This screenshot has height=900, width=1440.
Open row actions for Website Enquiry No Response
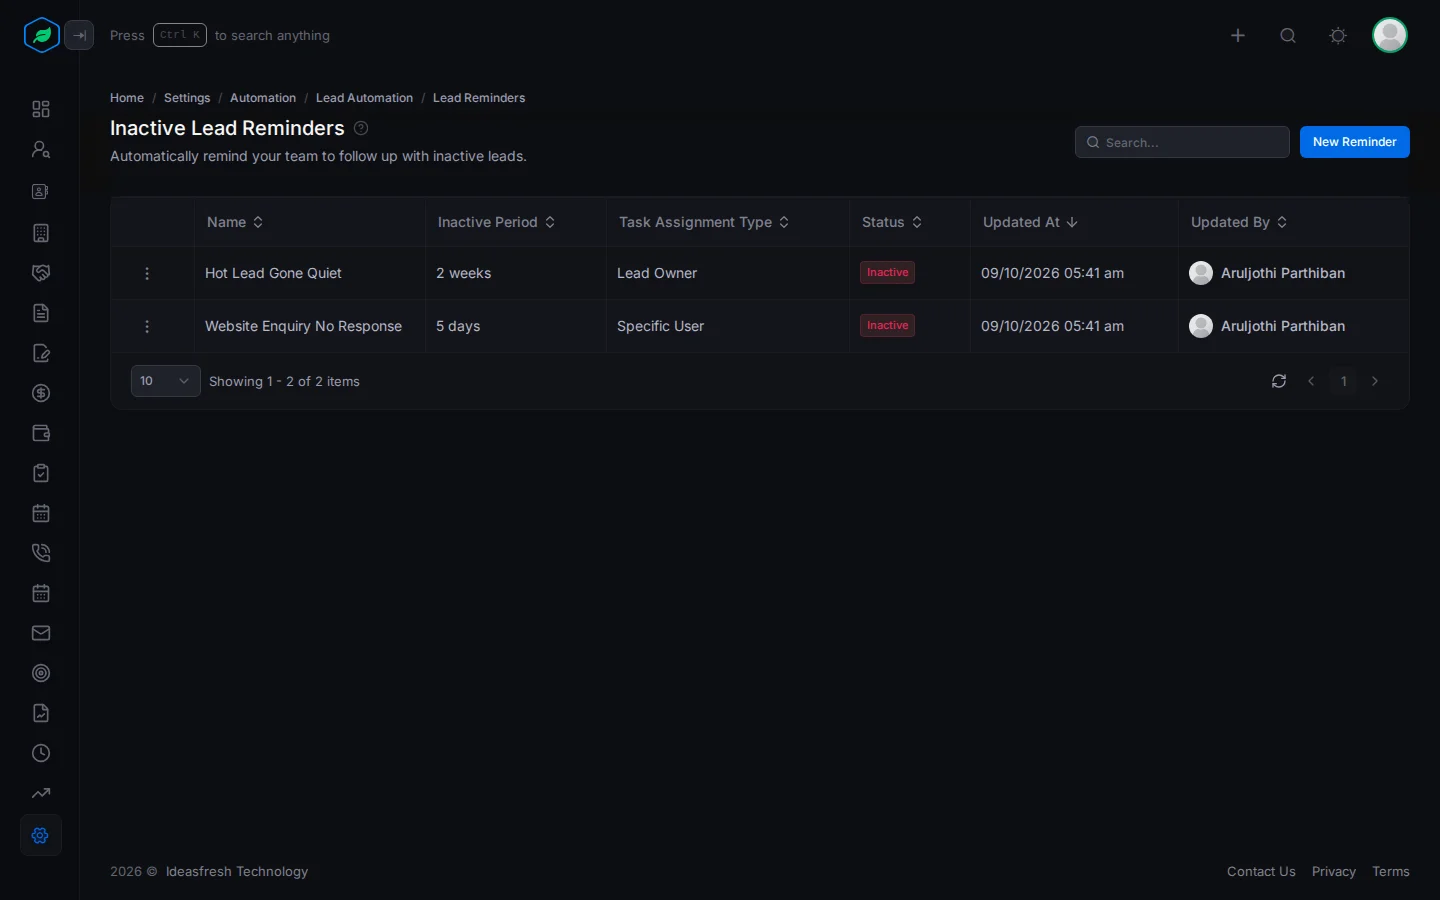coord(147,327)
